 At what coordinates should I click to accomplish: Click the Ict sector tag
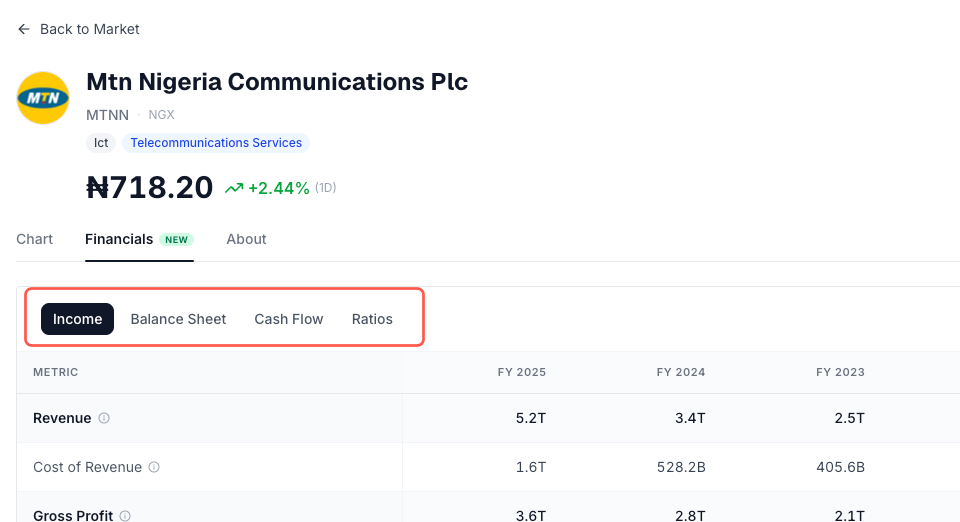[x=101, y=143]
